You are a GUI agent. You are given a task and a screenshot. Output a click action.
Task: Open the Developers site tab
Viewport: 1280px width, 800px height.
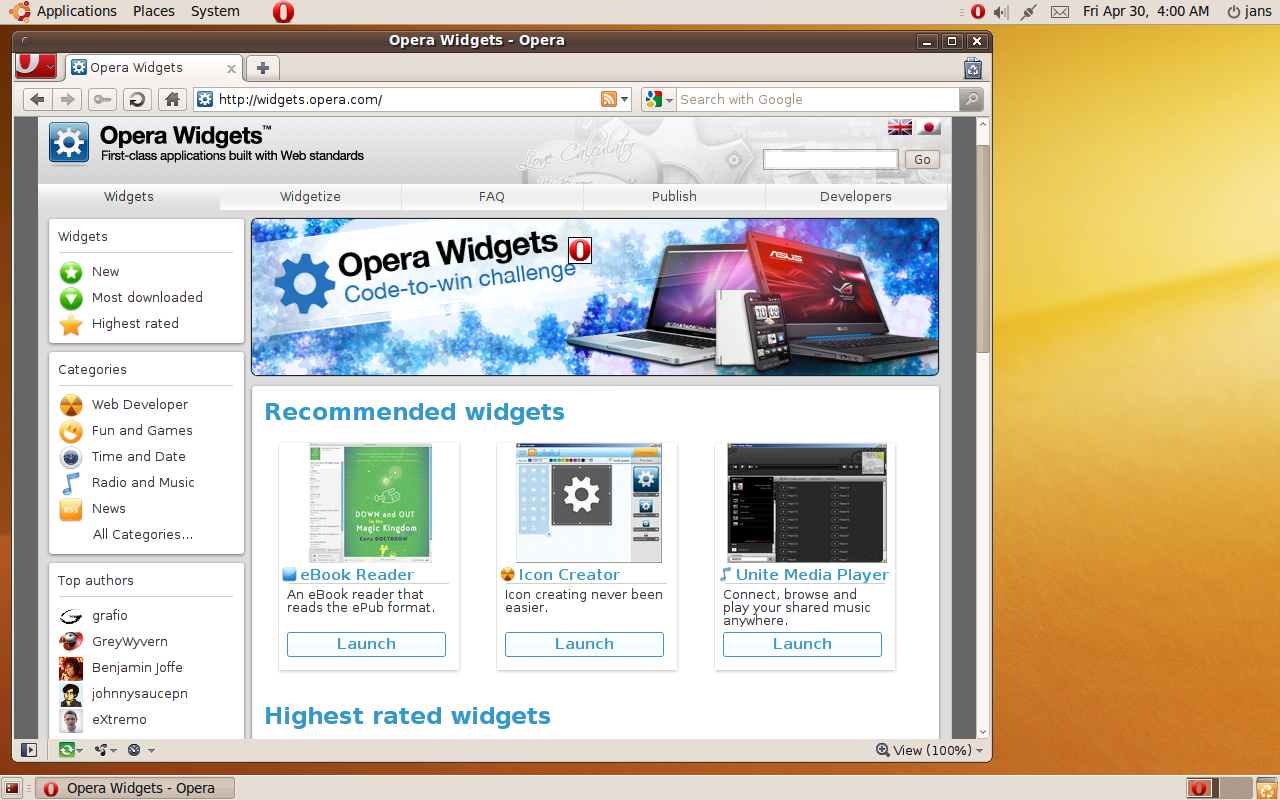[x=856, y=197]
